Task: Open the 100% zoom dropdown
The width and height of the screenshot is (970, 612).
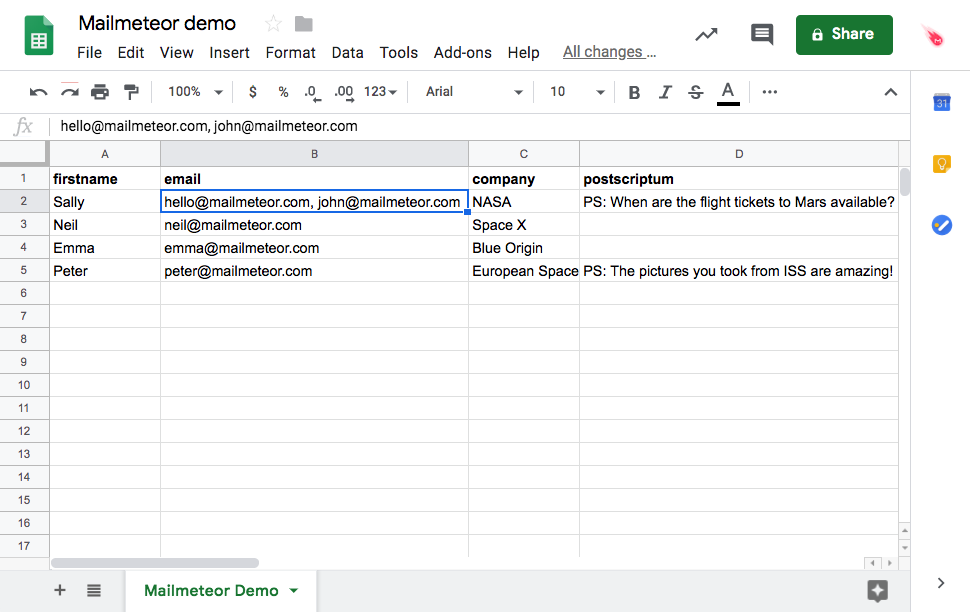Action: tap(195, 92)
